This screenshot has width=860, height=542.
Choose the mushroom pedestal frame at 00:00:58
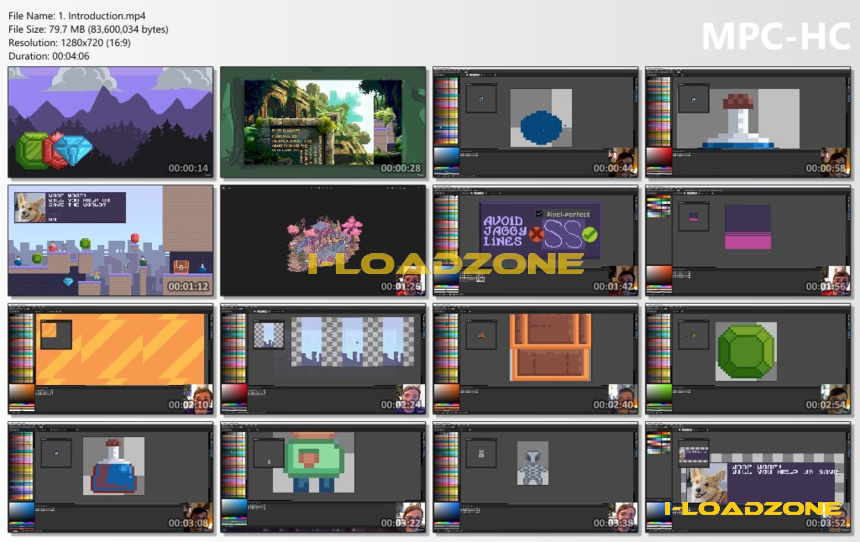point(748,122)
